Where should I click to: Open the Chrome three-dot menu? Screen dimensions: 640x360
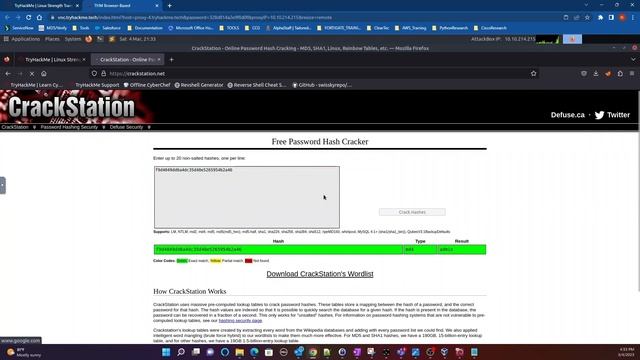[633, 18]
